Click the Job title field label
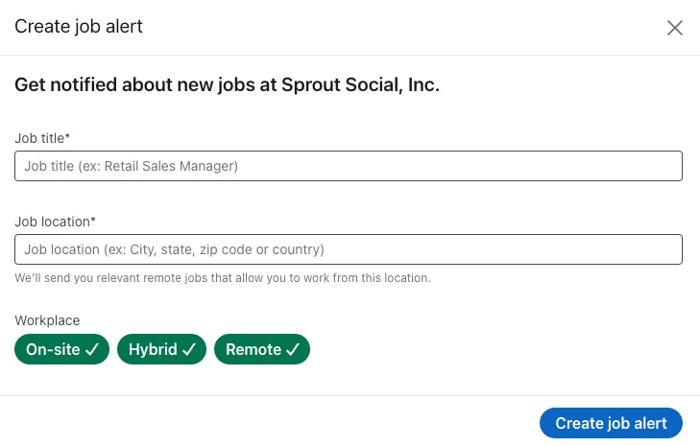Image resolution: width=700 pixels, height=446 pixels. pos(41,138)
